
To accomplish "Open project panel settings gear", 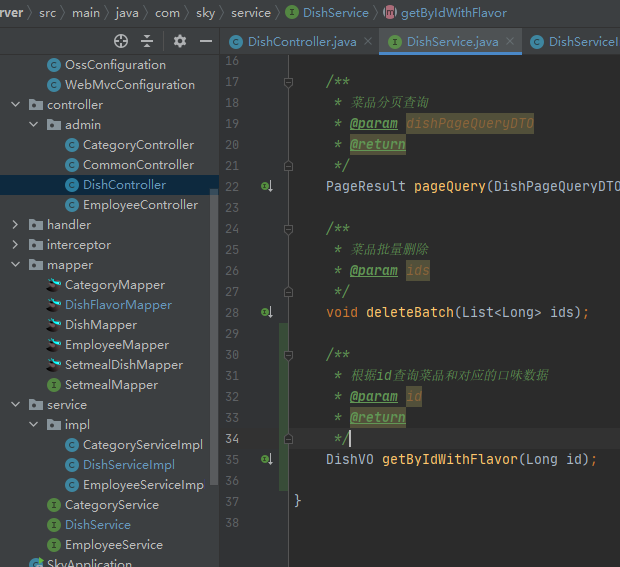I will (x=180, y=41).
